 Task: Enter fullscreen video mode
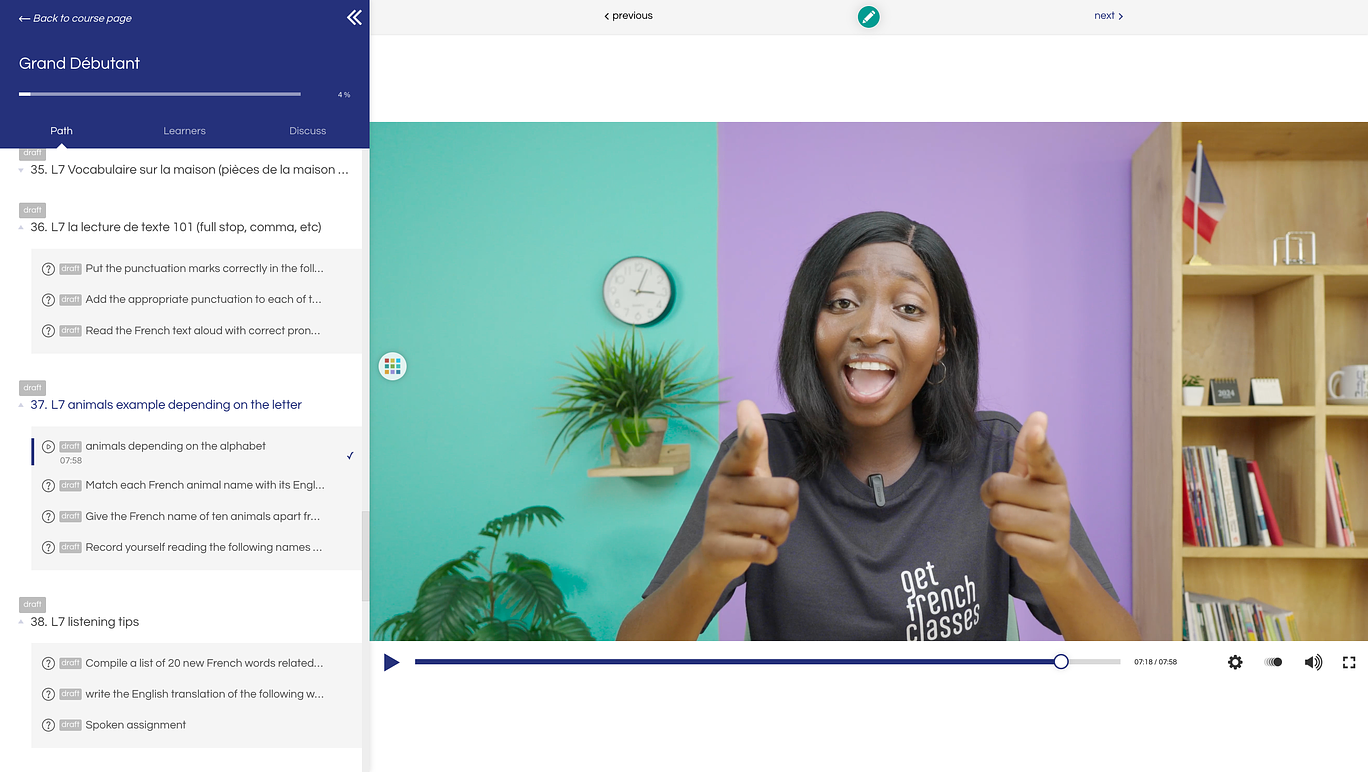pos(1348,662)
